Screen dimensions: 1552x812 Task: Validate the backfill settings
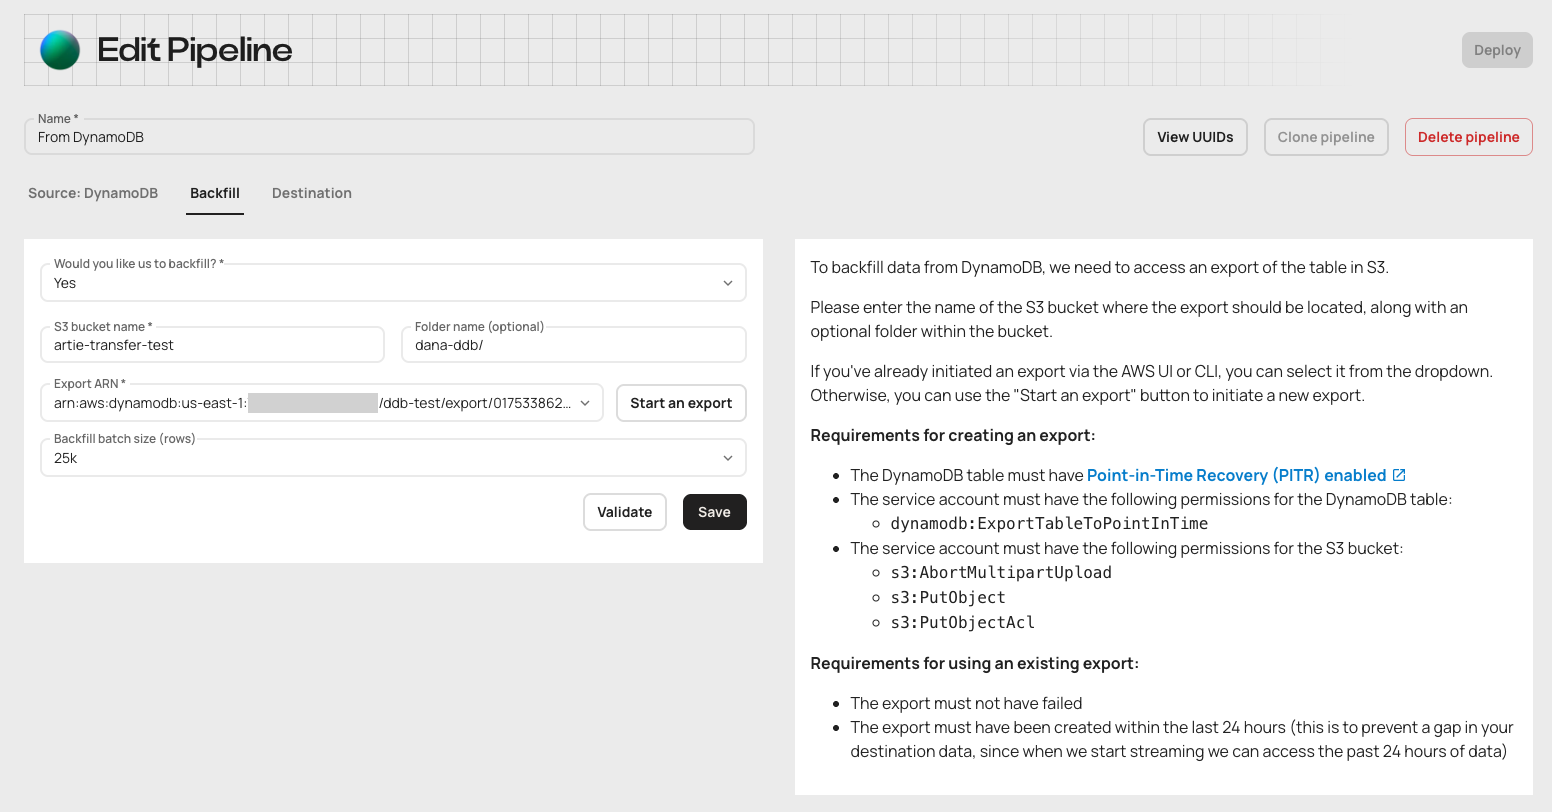(x=625, y=512)
